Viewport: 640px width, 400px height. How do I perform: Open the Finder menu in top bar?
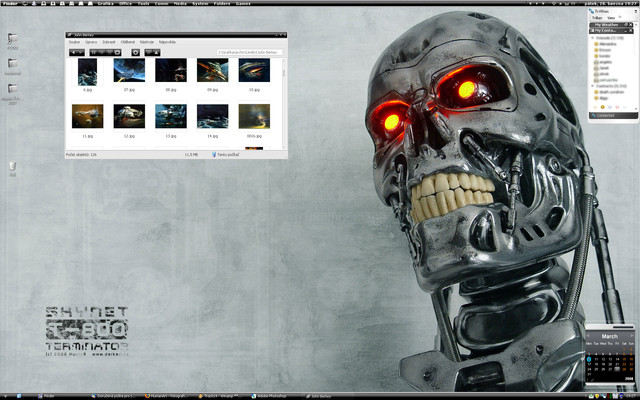10,3
